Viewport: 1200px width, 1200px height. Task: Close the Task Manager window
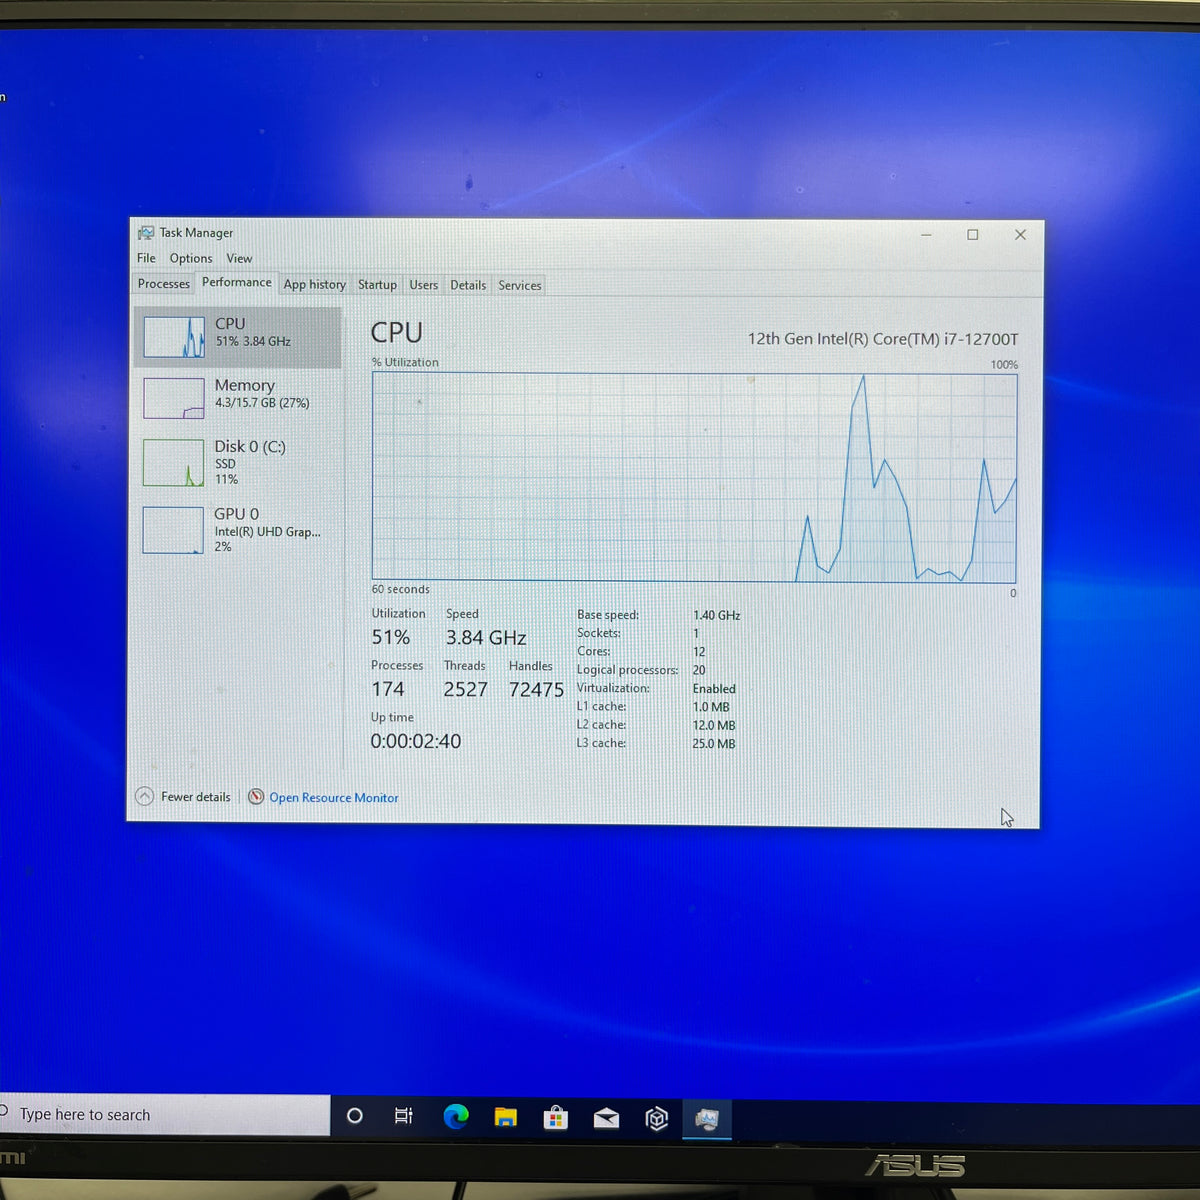[x=1020, y=235]
